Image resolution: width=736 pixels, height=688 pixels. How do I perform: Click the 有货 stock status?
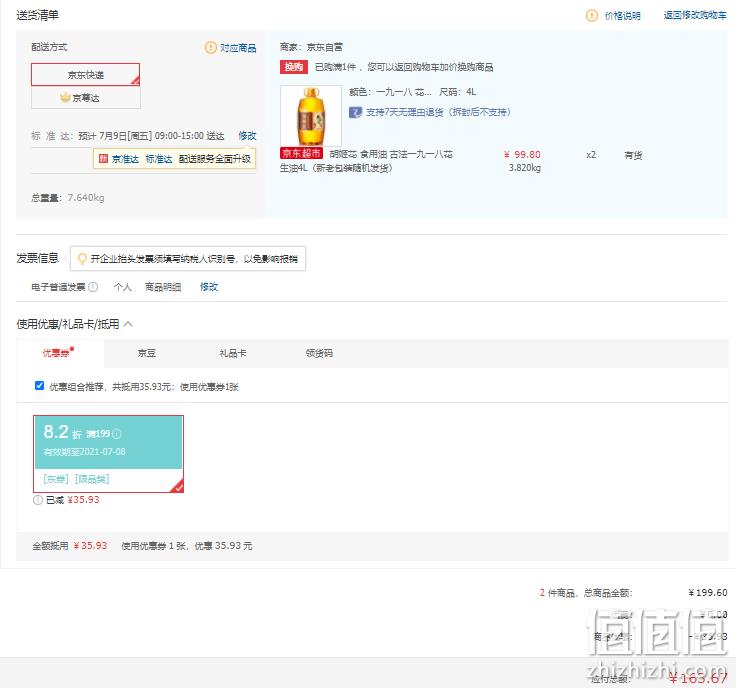[633, 155]
